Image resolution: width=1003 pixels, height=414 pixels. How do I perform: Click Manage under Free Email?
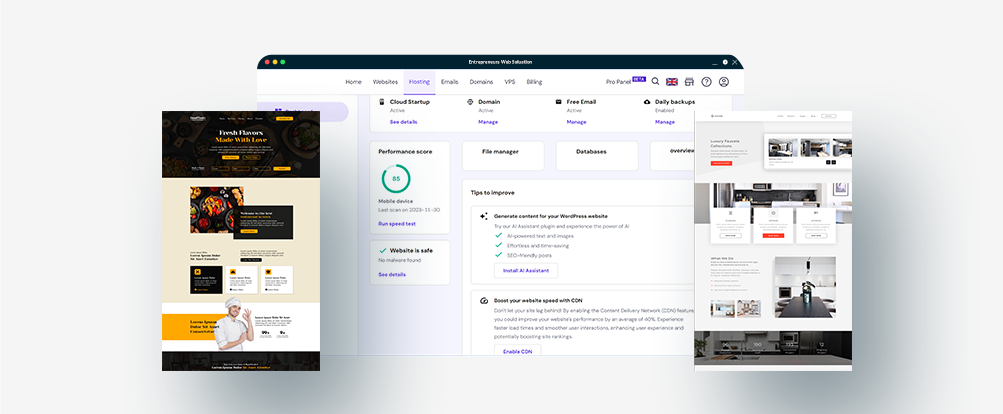click(576, 122)
